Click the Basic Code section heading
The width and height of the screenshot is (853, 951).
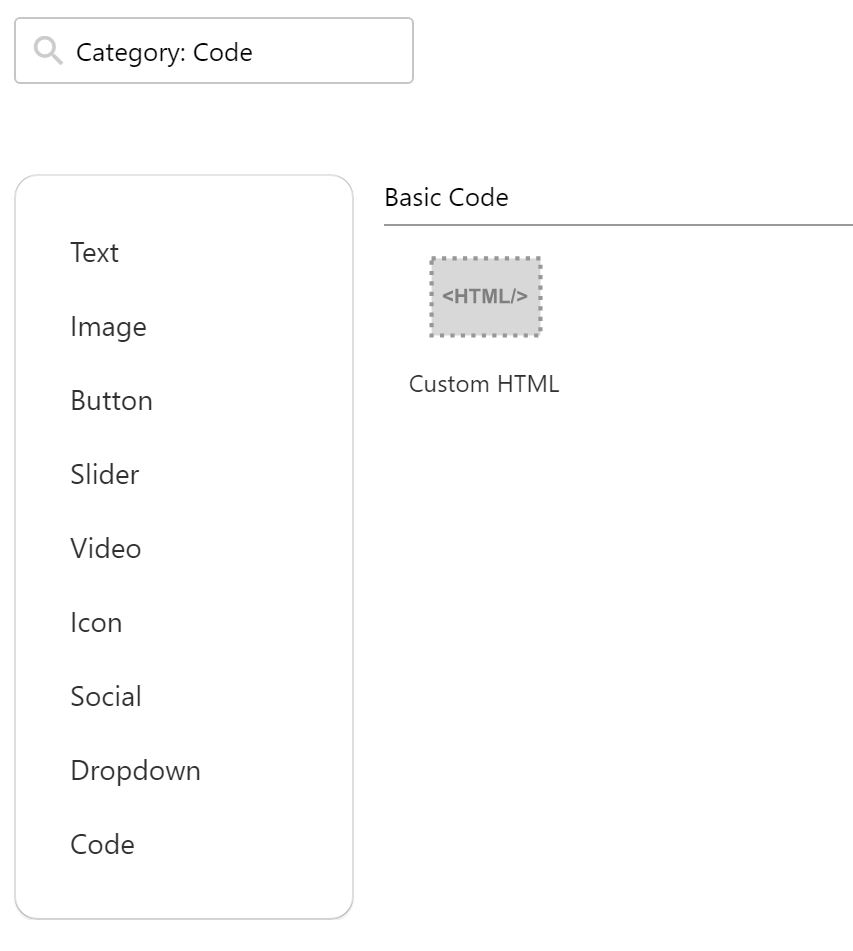[x=447, y=197]
